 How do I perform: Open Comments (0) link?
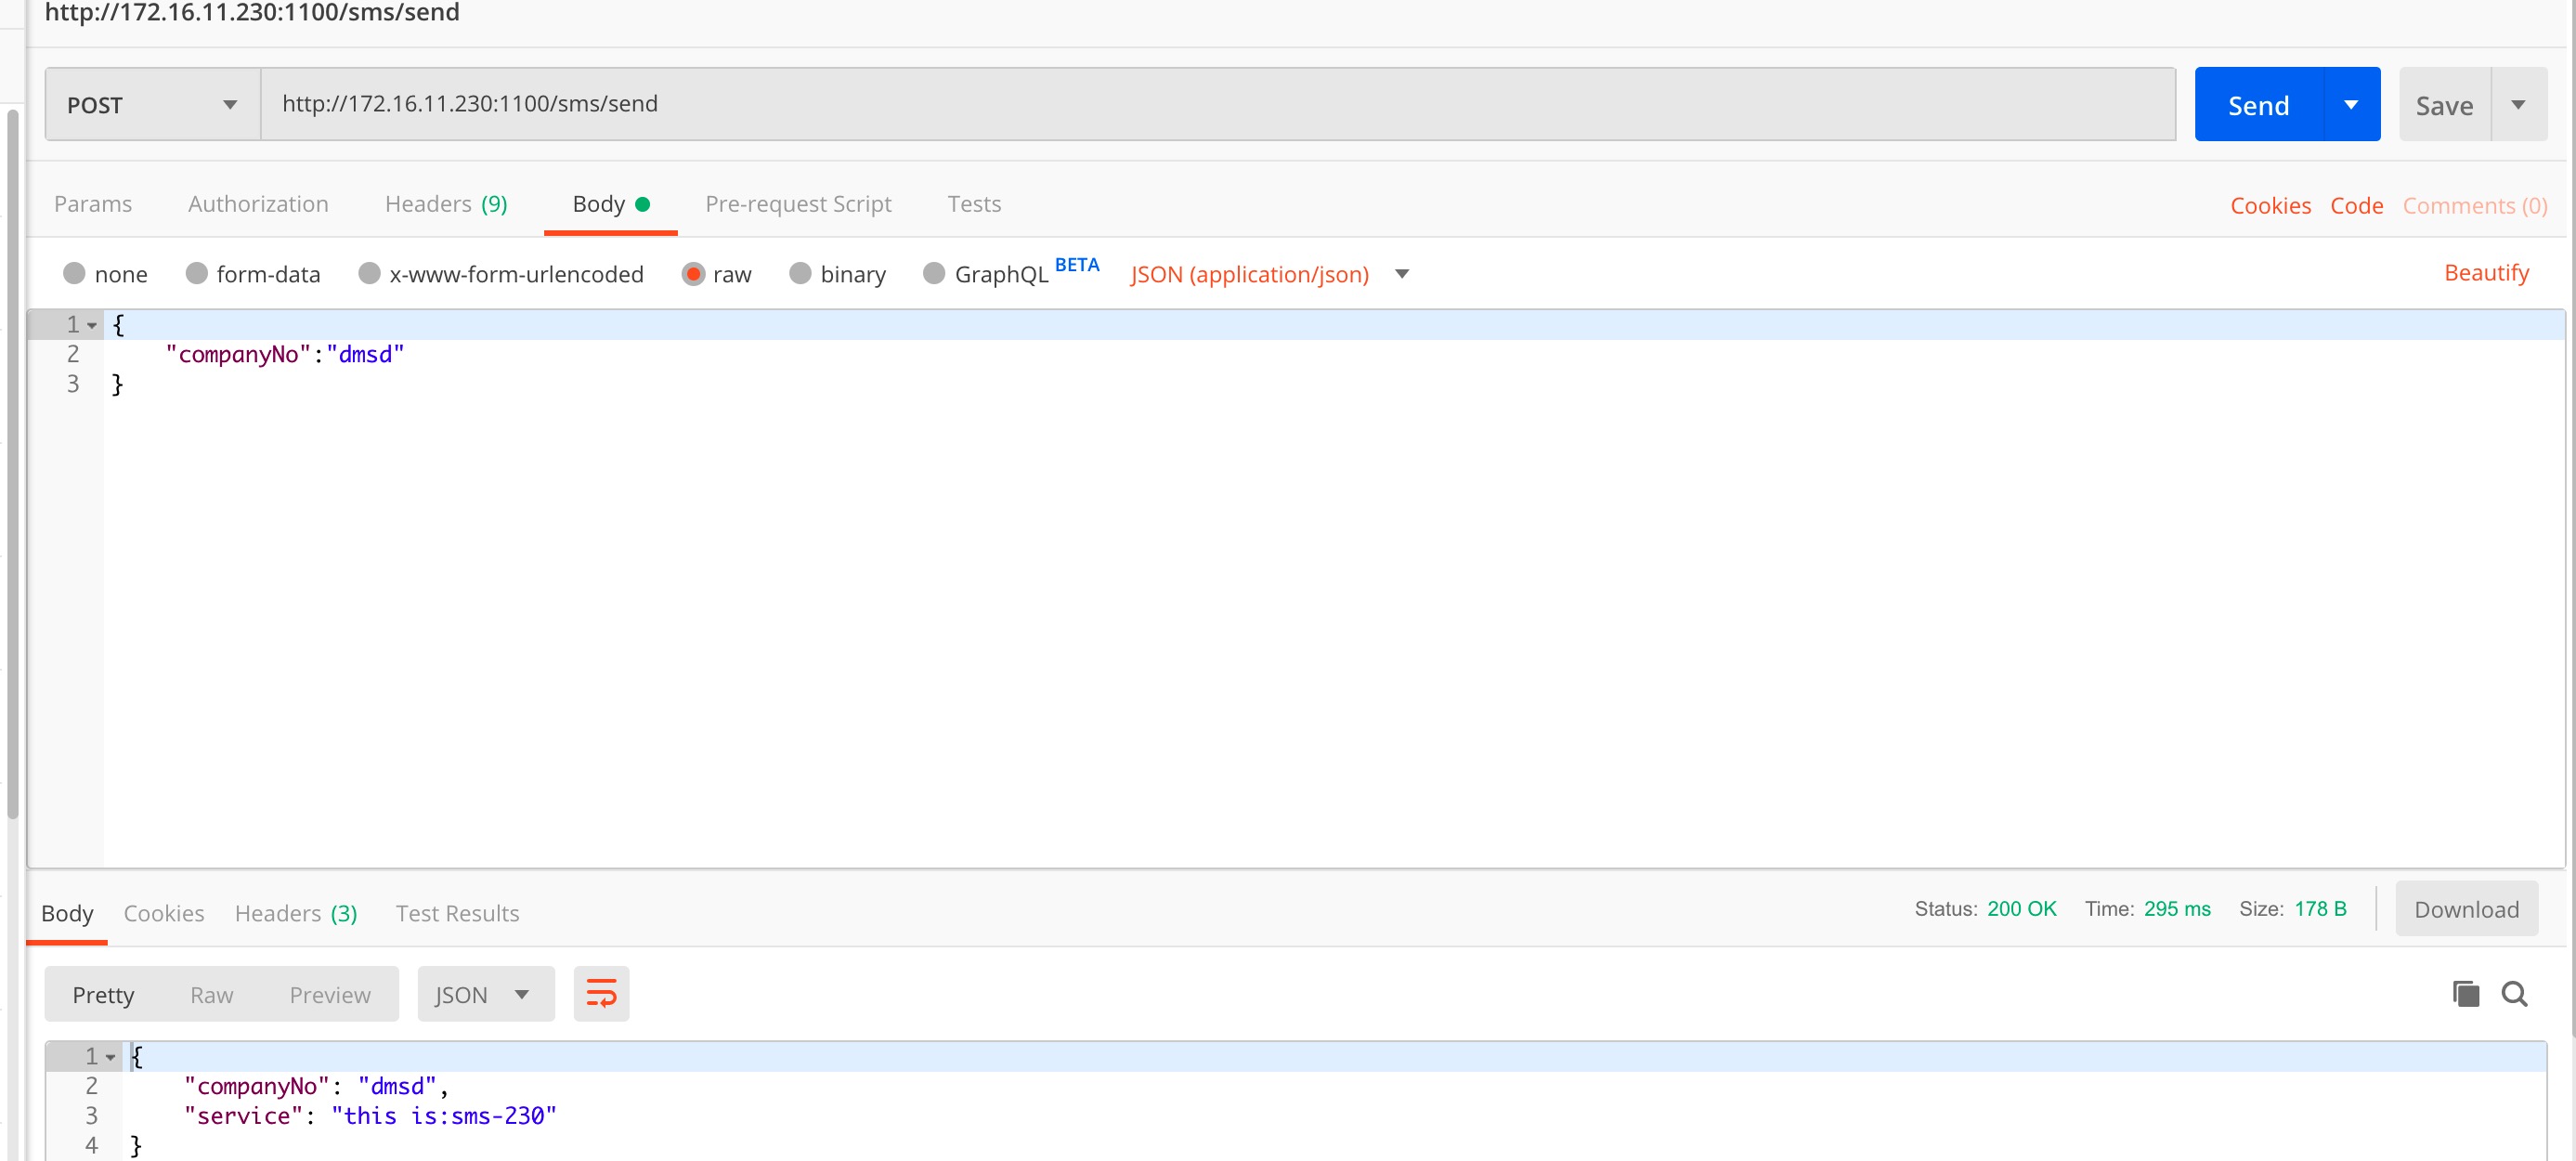coord(2474,205)
